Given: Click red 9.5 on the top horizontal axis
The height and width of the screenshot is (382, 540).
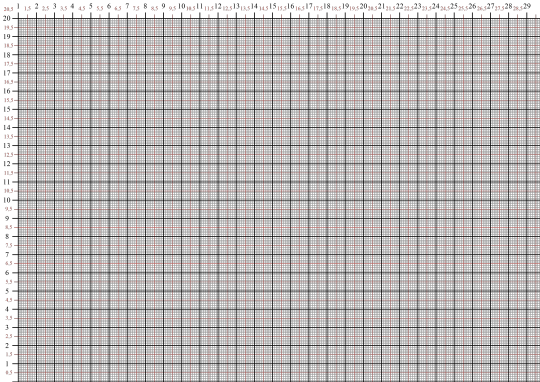Looking at the screenshot, I should [x=173, y=9].
